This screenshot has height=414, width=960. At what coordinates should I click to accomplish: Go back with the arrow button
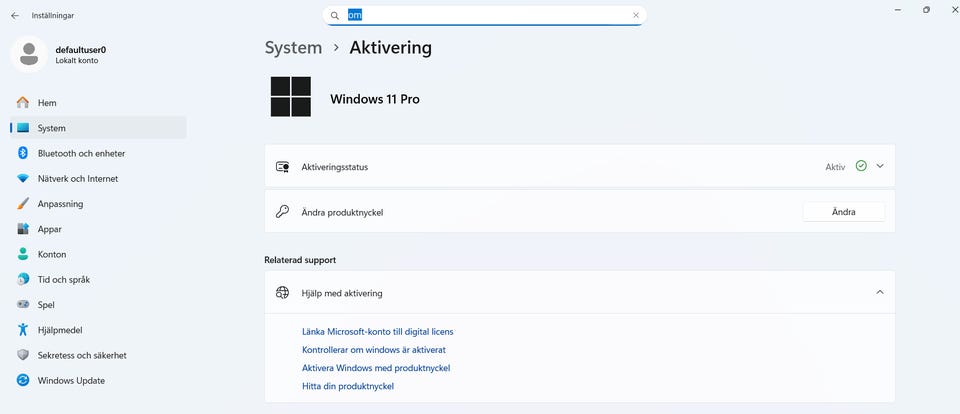15,16
